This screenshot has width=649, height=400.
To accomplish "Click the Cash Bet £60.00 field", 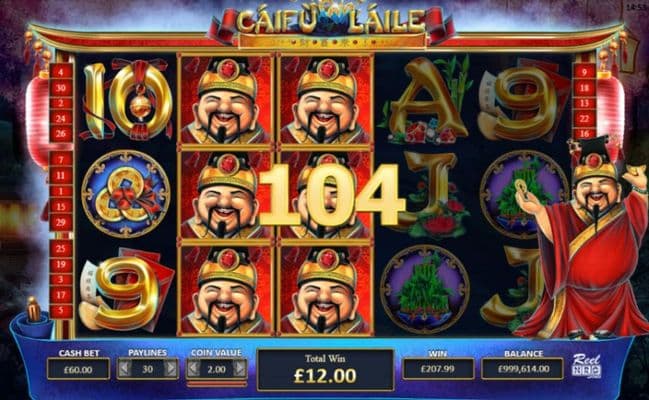I will 79,369.
